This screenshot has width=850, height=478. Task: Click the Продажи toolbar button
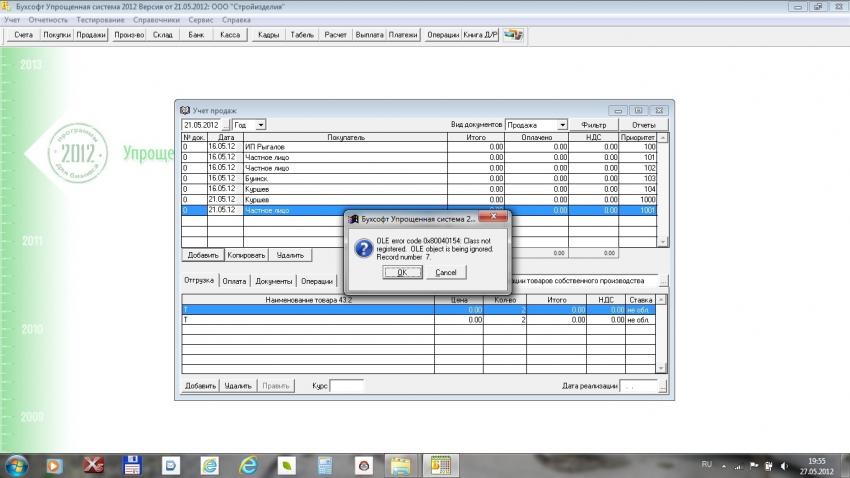coord(91,35)
